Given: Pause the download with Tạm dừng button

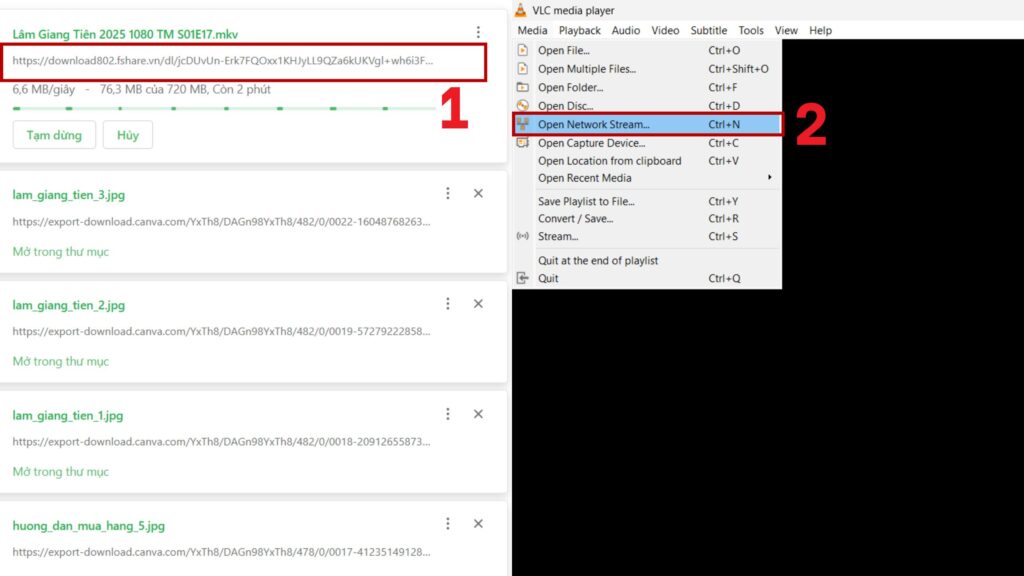Looking at the screenshot, I should point(54,135).
